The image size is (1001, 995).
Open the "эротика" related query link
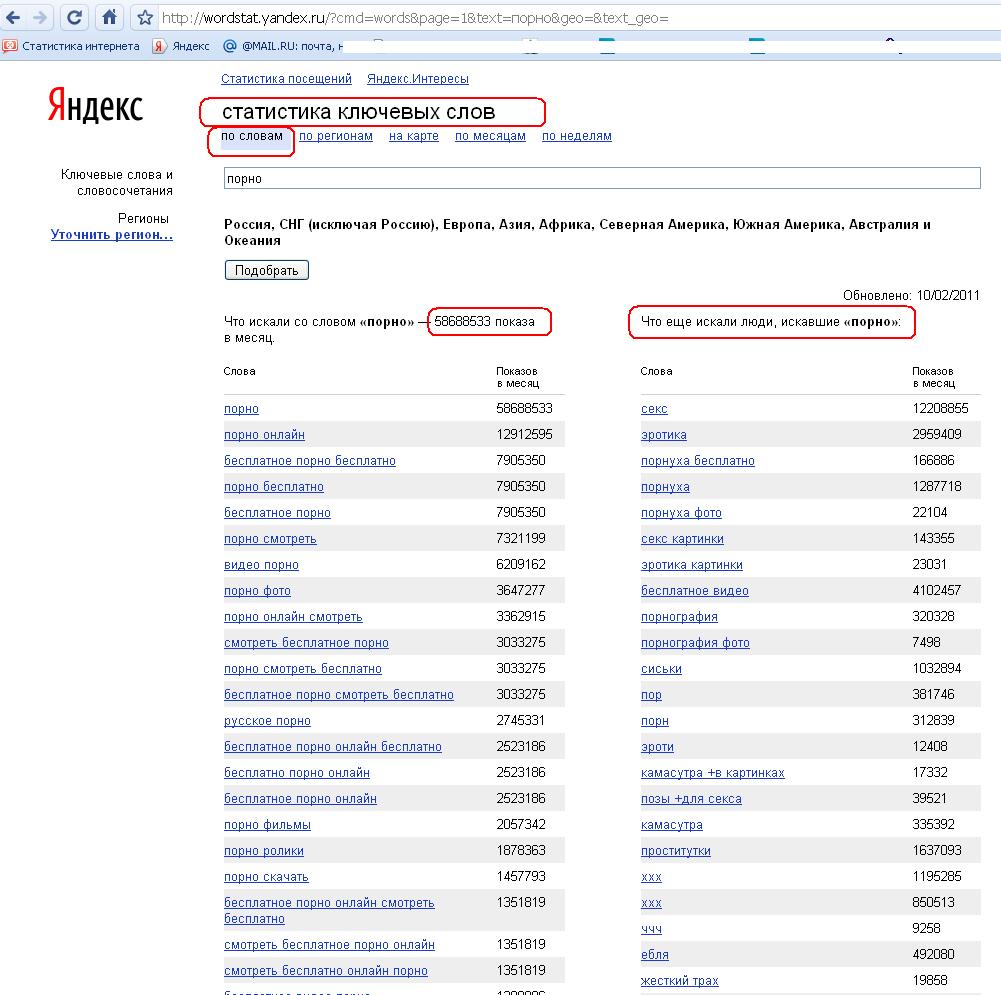click(x=664, y=435)
